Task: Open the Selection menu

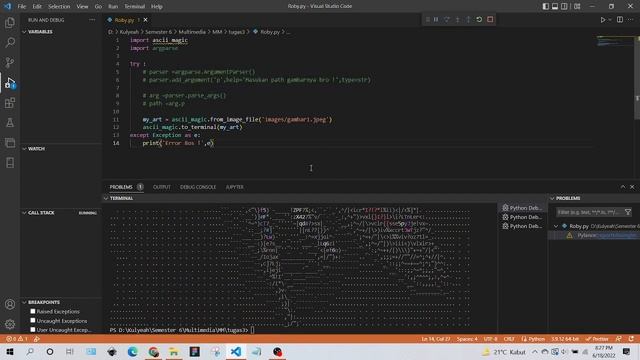Action: point(59,7)
